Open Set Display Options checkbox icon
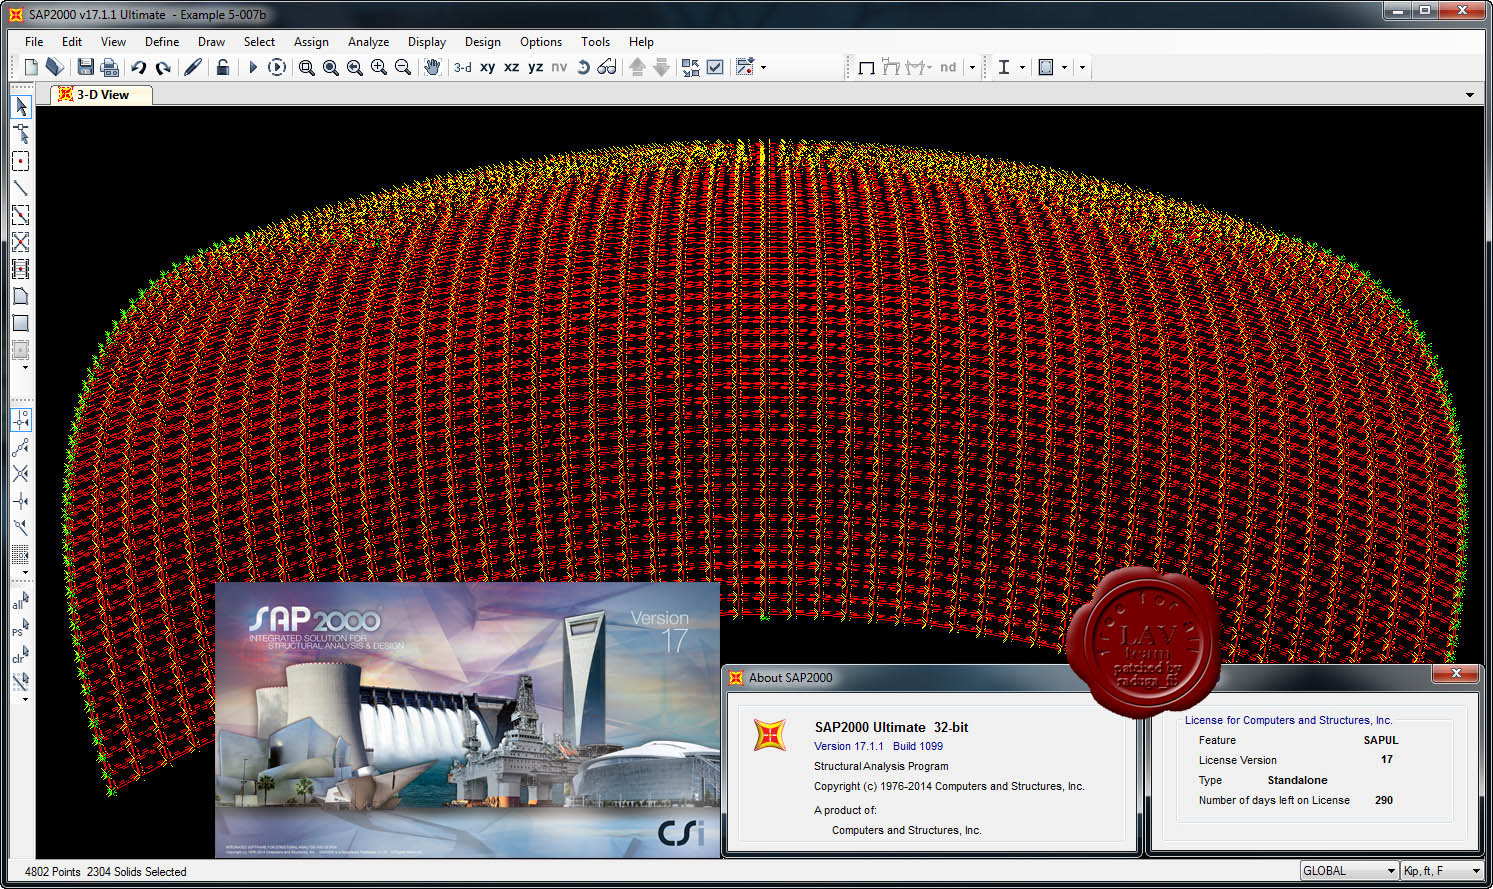 pyautogui.click(x=715, y=67)
